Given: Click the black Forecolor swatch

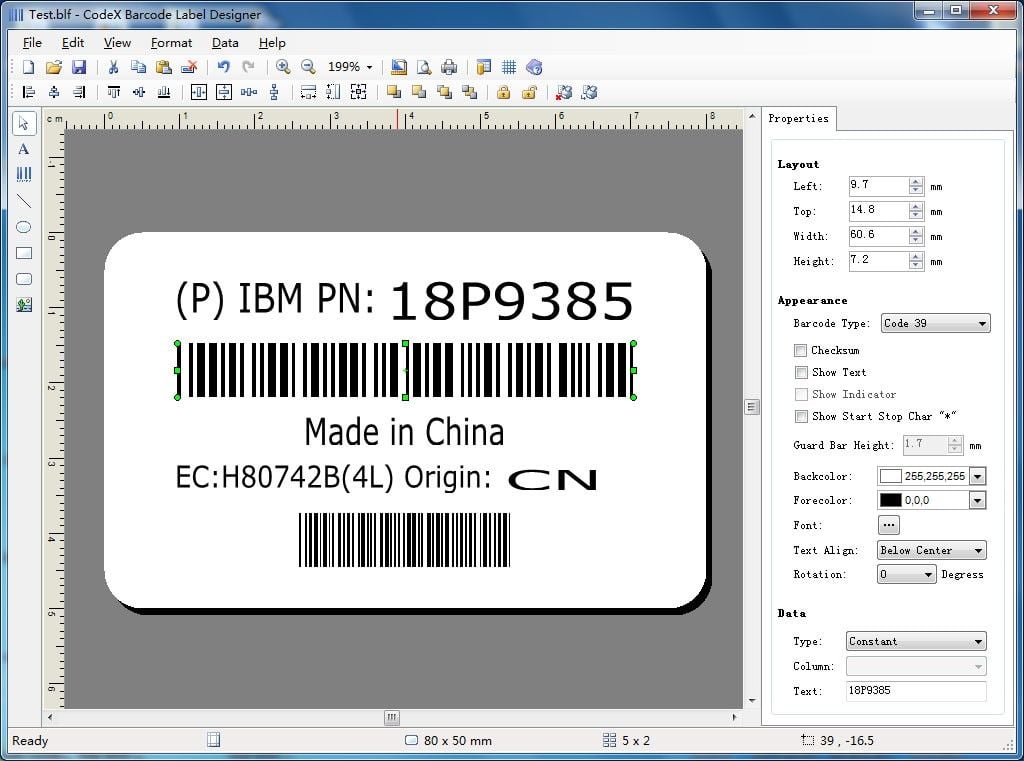Looking at the screenshot, I should tap(890, 500).
